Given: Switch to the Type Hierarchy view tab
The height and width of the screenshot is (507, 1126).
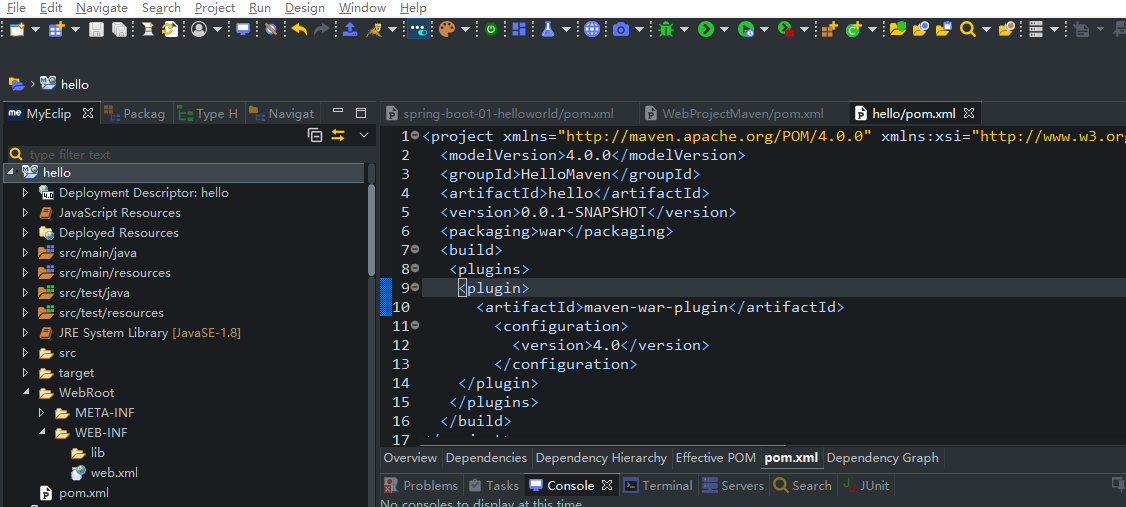Looking at the screenshot, I should [208, 113].
